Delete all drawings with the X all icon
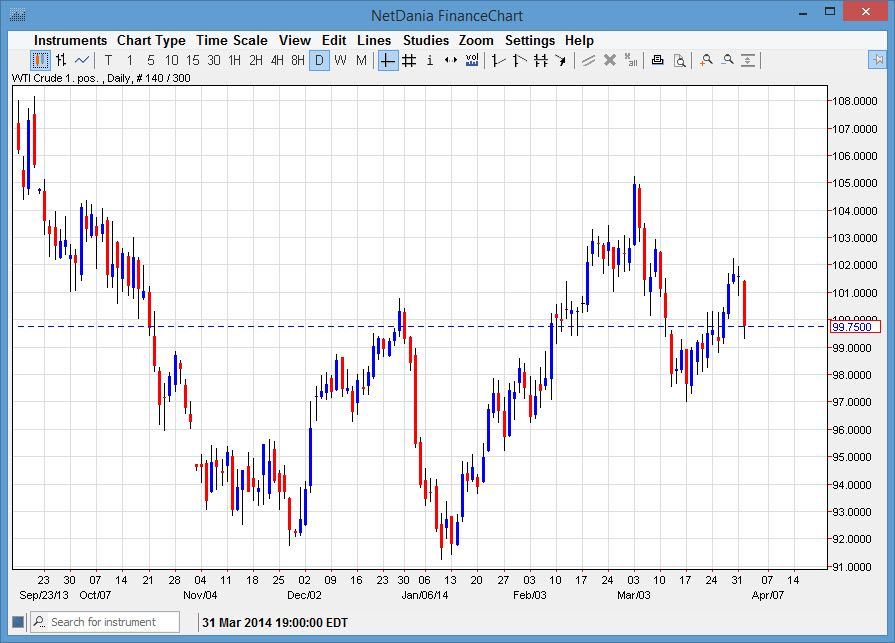This screenshot has width=895, height=643. pyautogui.click(x=630, y=61)
